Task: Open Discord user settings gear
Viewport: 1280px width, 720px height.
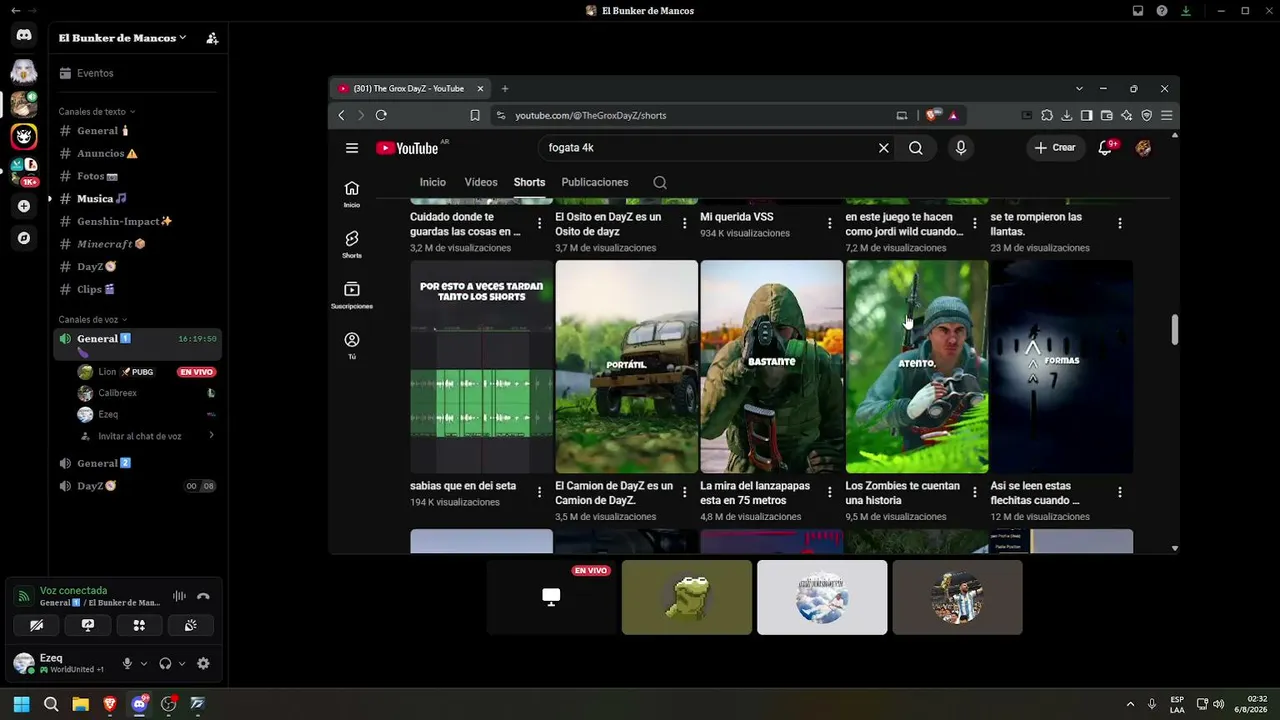Action: click(203, 663)
